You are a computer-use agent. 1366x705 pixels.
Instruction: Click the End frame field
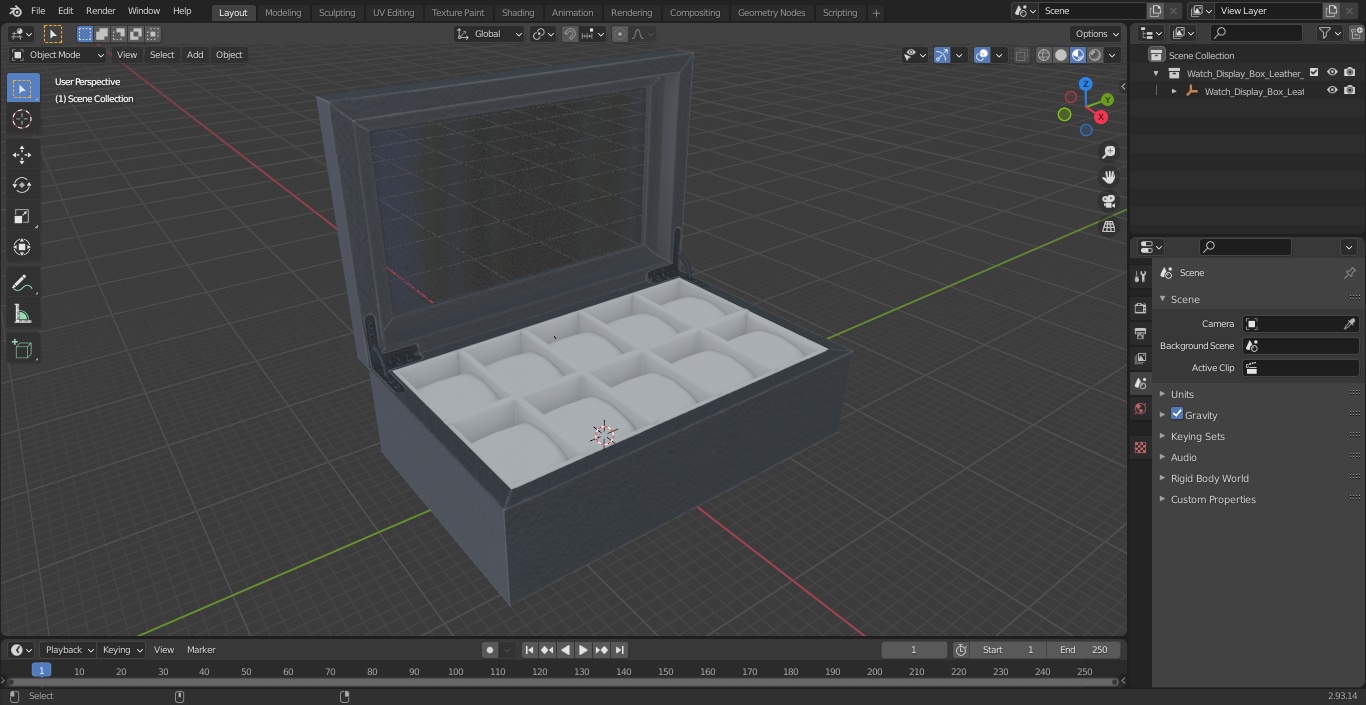pyautogui.click(x=1083, y=650)
